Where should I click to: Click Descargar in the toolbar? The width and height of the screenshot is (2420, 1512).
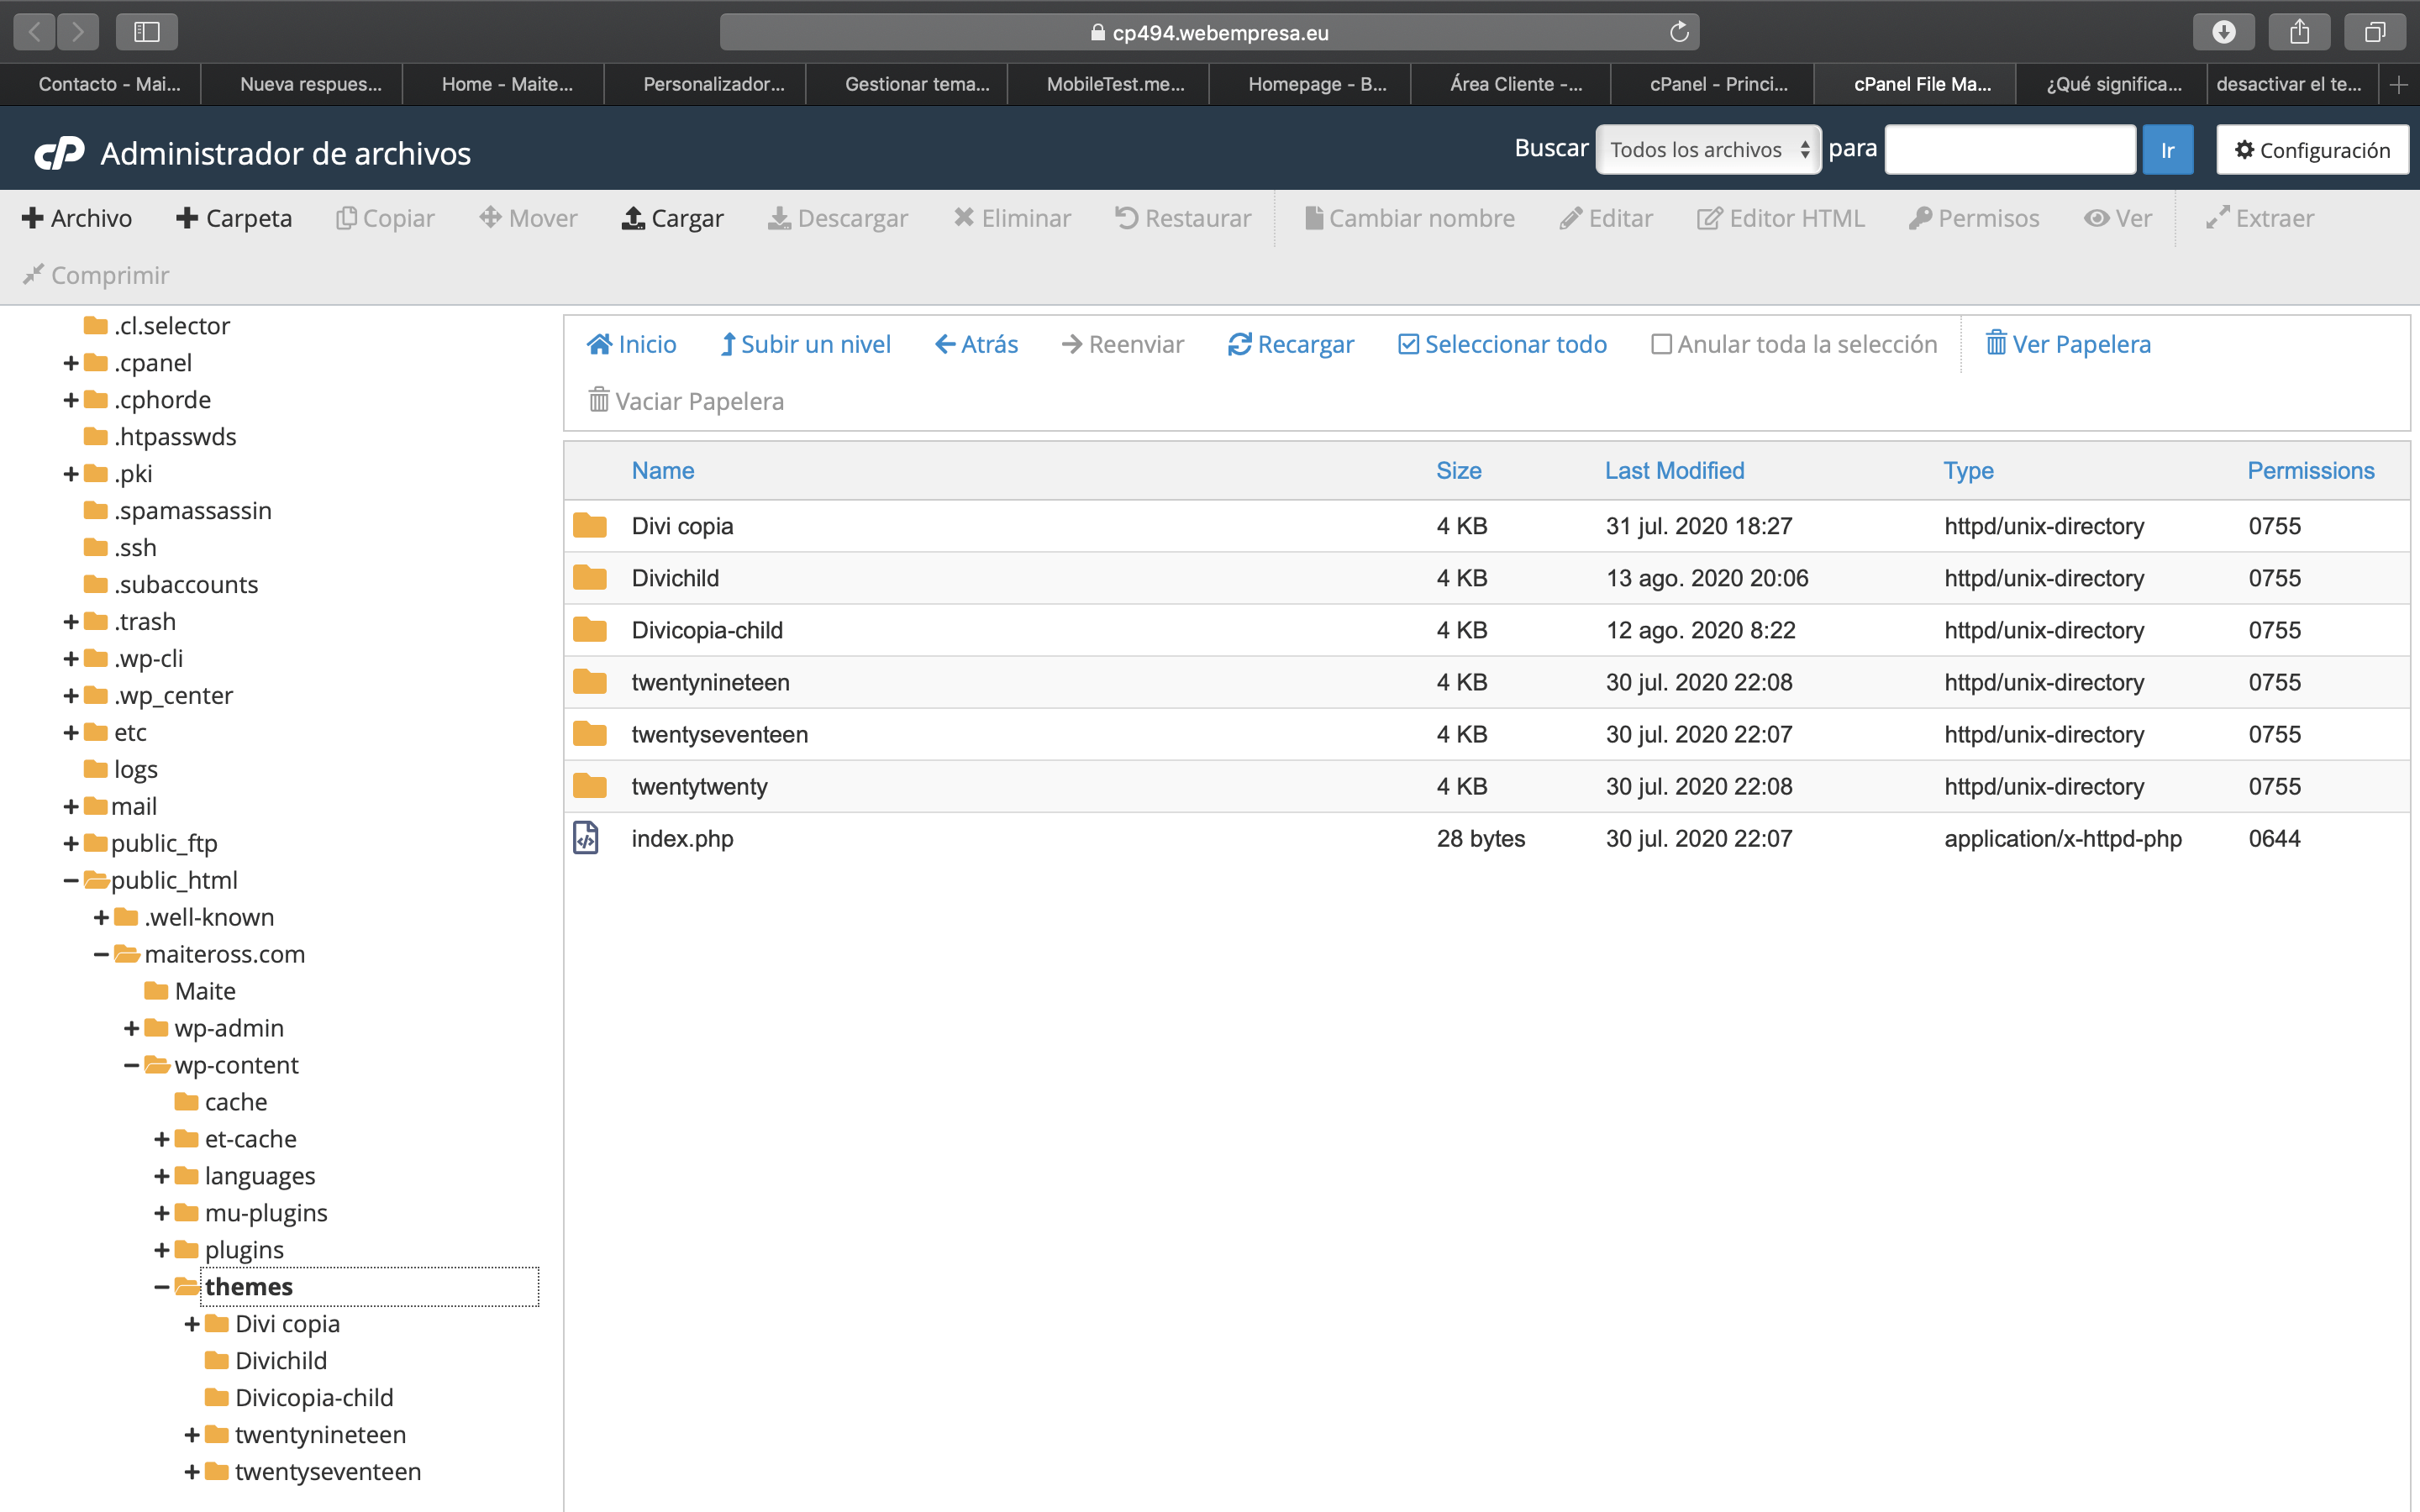click(x=837, y=218)
